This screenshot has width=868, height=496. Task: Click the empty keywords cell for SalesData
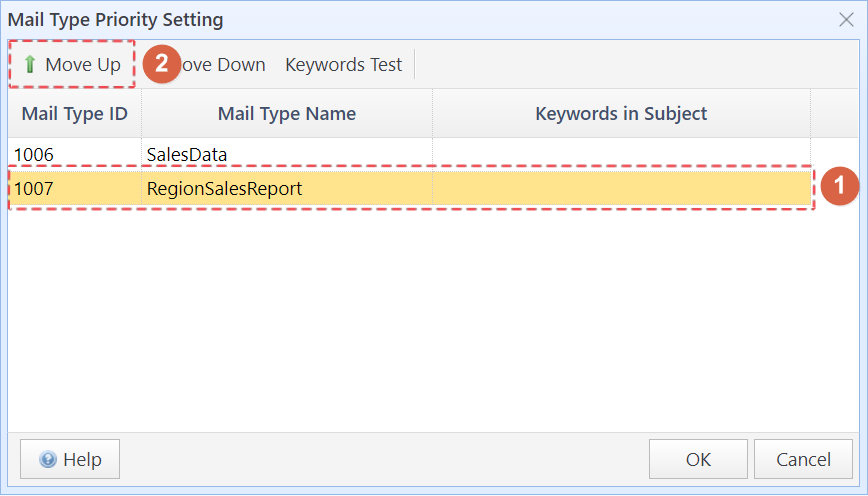pos(621,155)
